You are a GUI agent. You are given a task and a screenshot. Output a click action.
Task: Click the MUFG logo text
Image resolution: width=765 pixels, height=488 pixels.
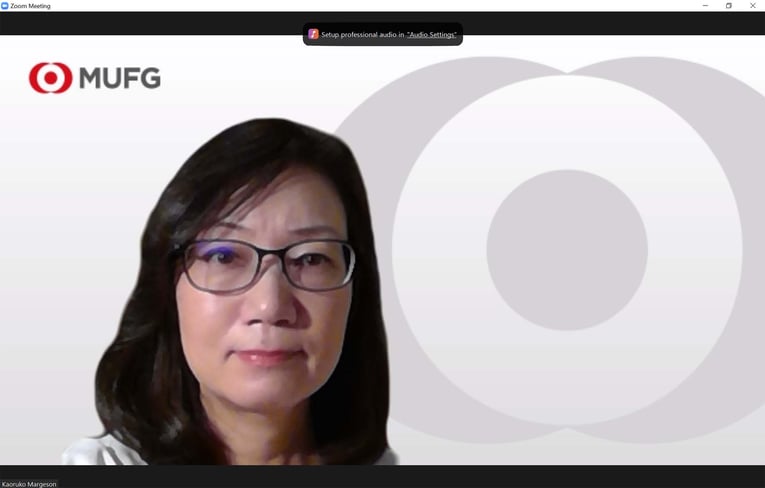point(119,78)
